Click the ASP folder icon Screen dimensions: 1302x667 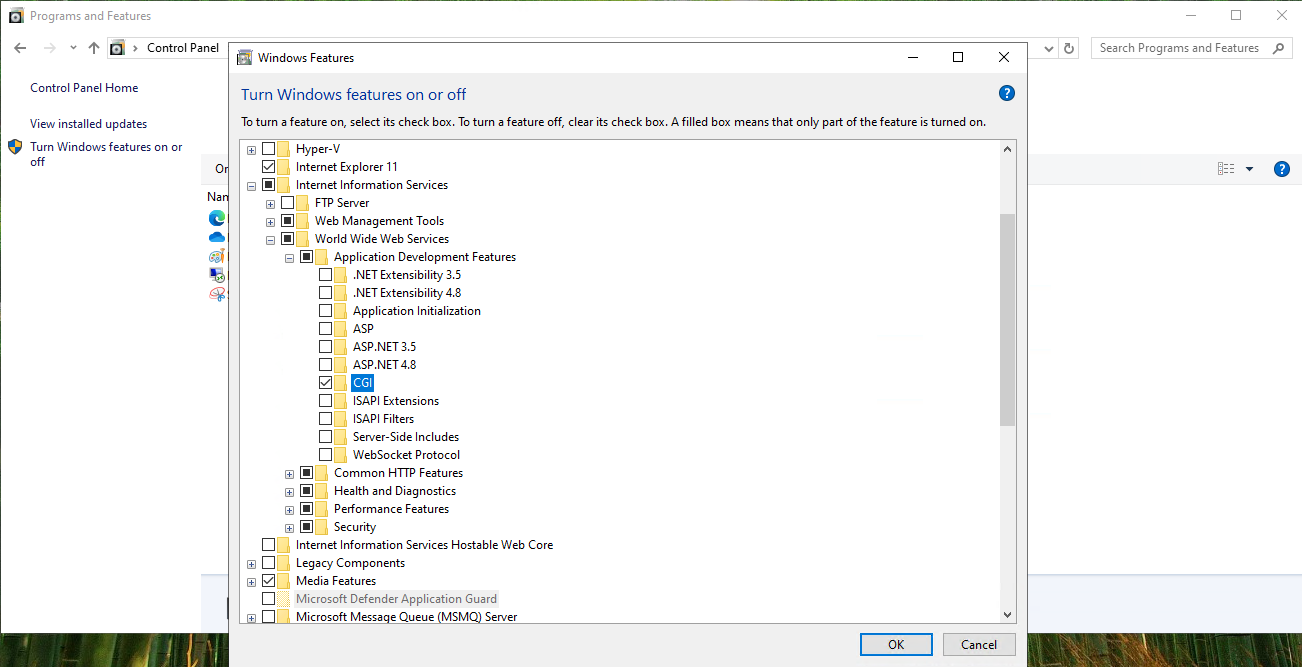(x=341, y=329)
